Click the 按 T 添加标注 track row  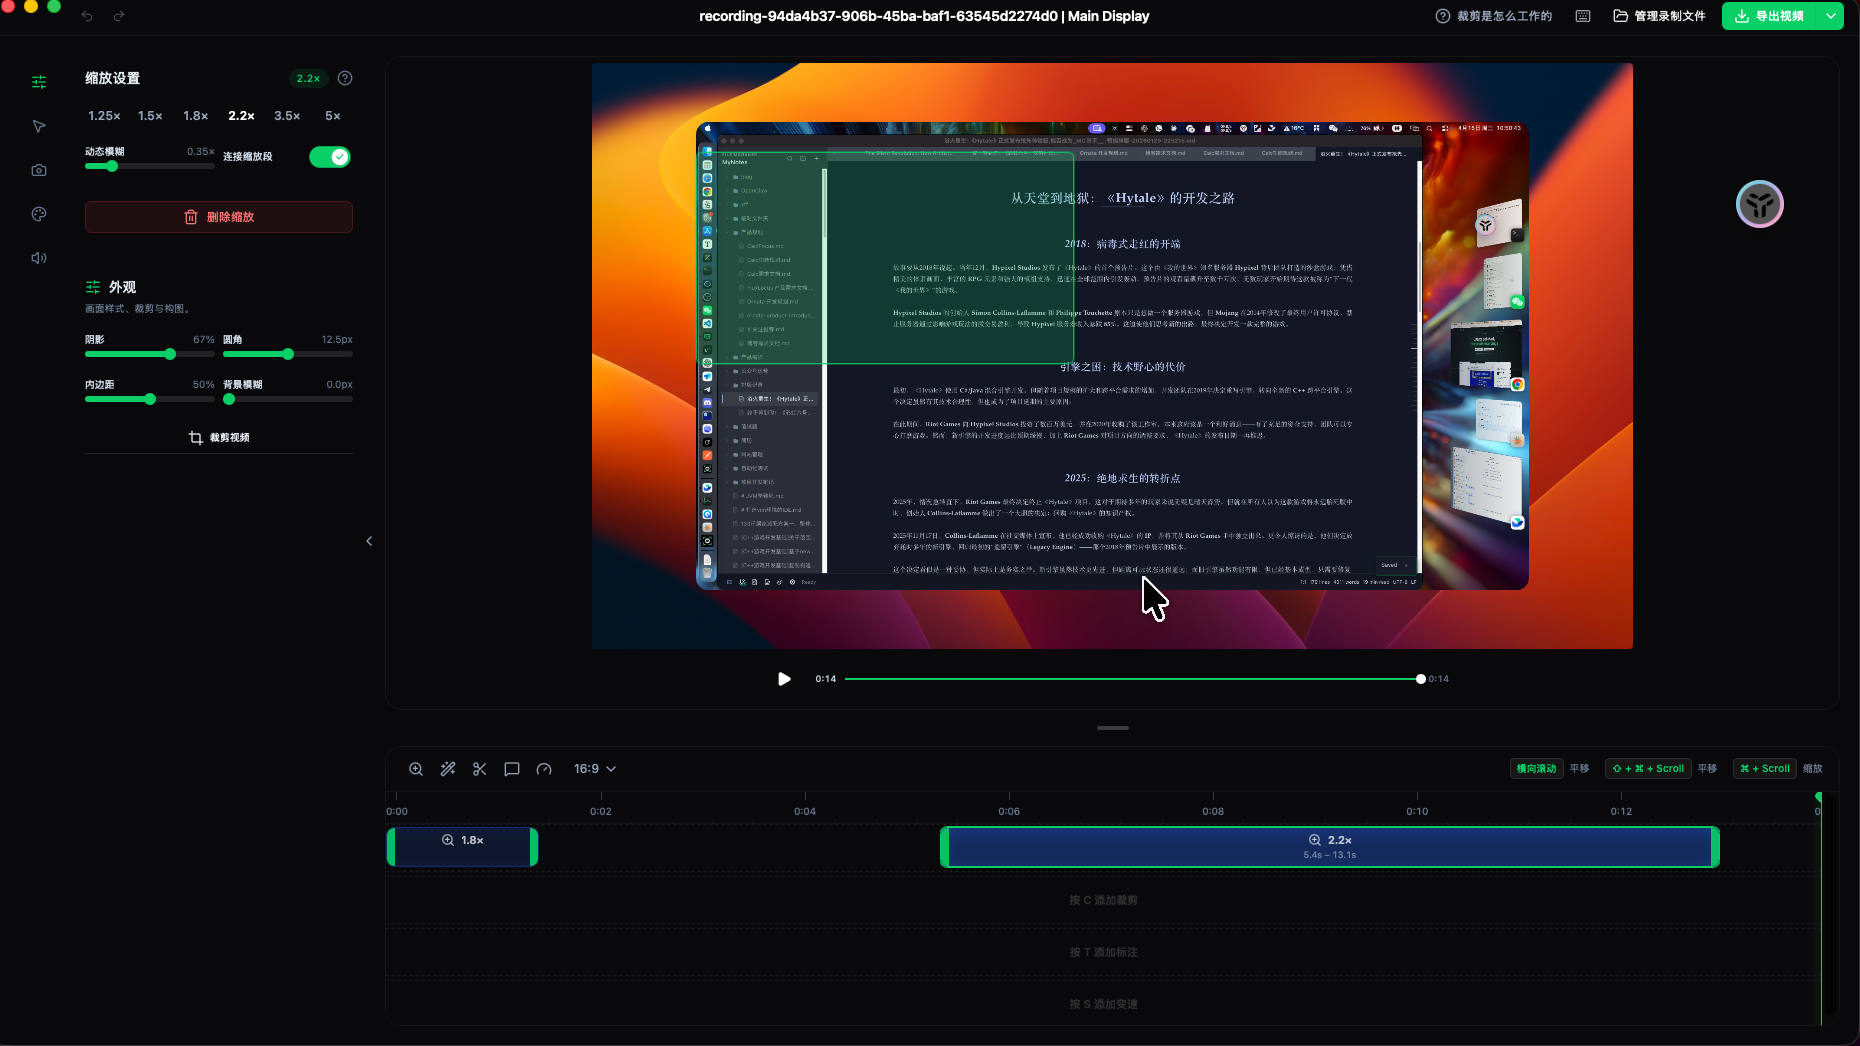(1103, 952)
